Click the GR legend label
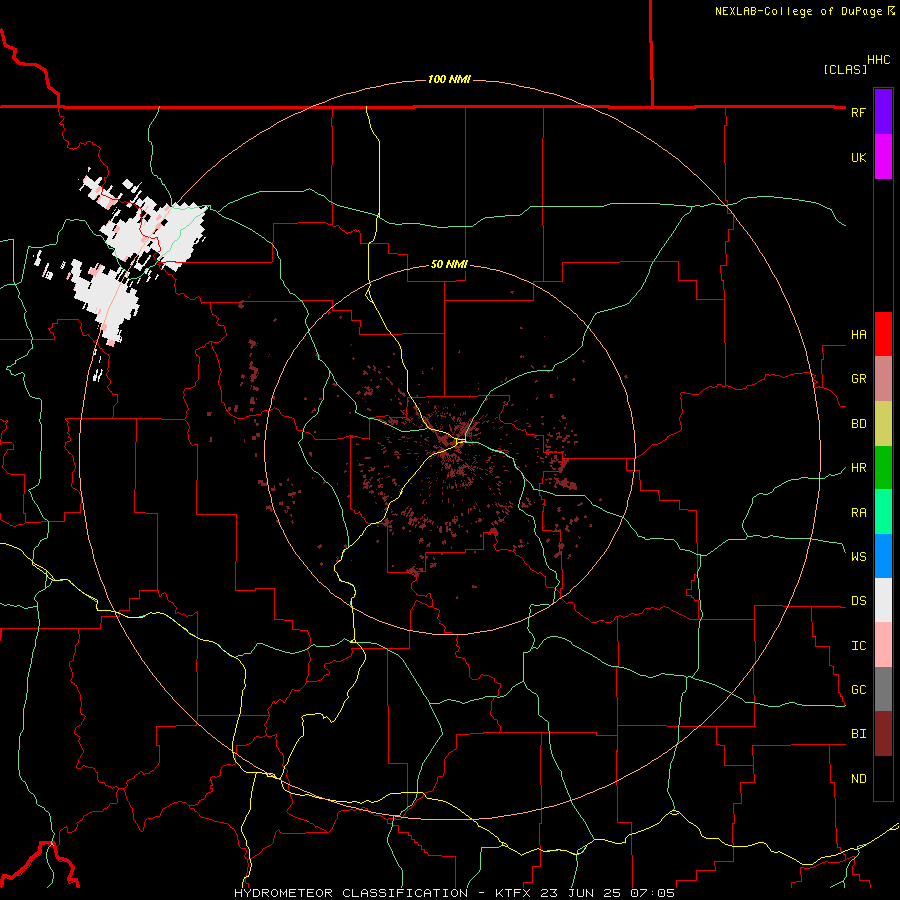The height and width of the screenshot is (900, 900). [858, 379]
